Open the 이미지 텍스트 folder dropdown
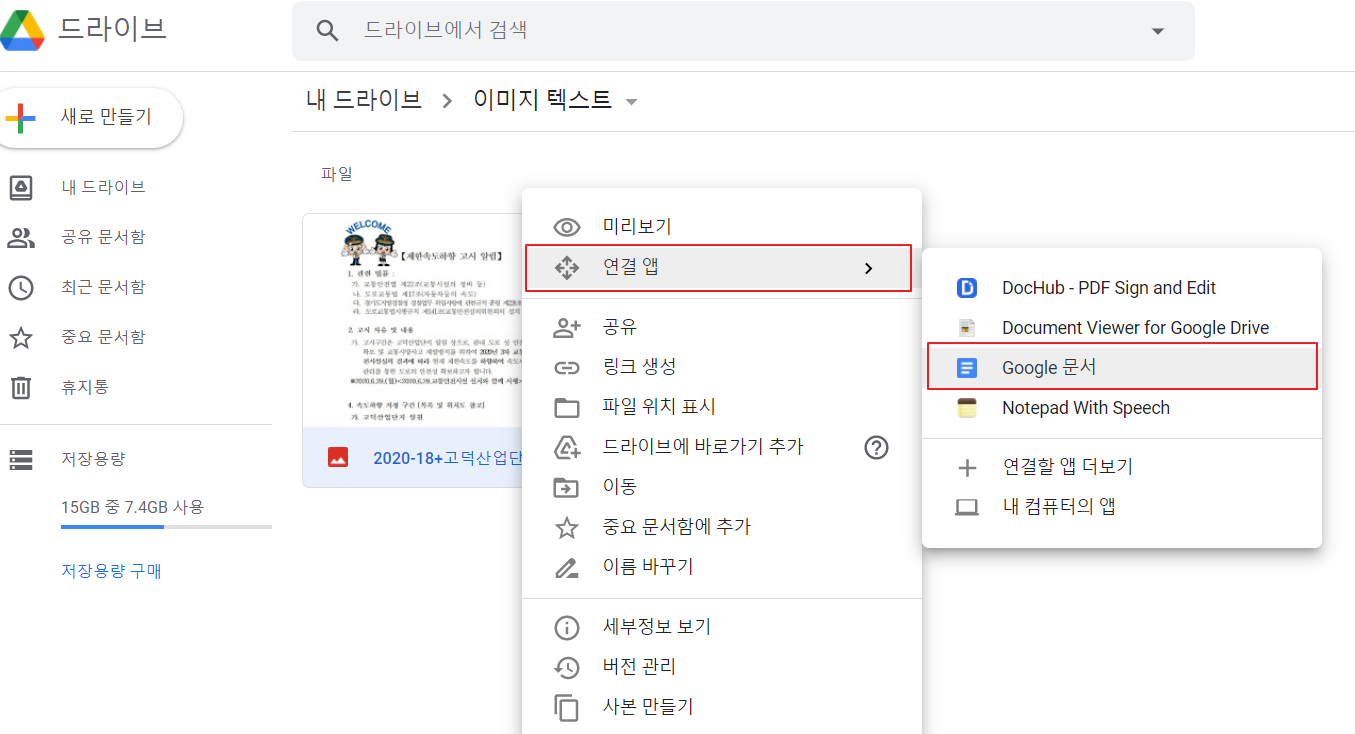Screen dimensions: 1355x734 point(631,102)
